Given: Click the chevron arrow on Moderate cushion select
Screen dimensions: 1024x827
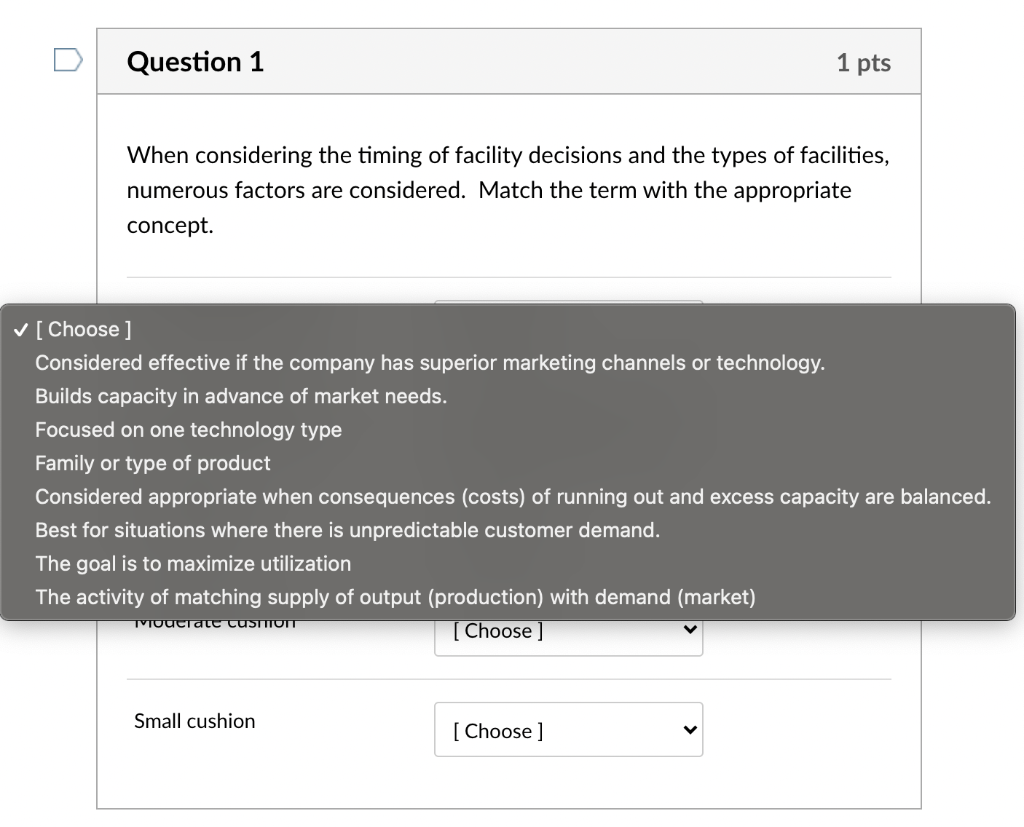Looking at the screenshot, I should pyautogui.click(x=688, y=631).
